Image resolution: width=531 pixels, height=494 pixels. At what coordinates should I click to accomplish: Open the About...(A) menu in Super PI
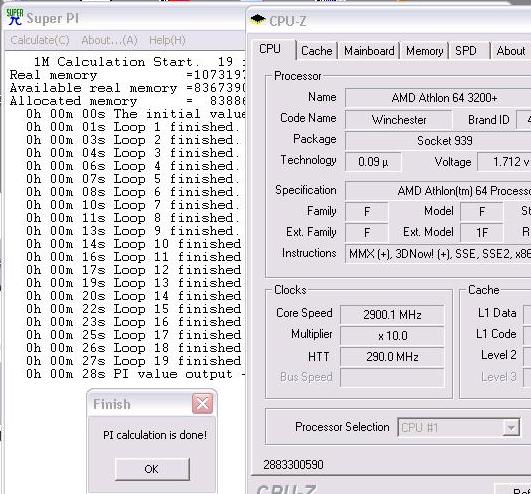(x=109, y=40)
